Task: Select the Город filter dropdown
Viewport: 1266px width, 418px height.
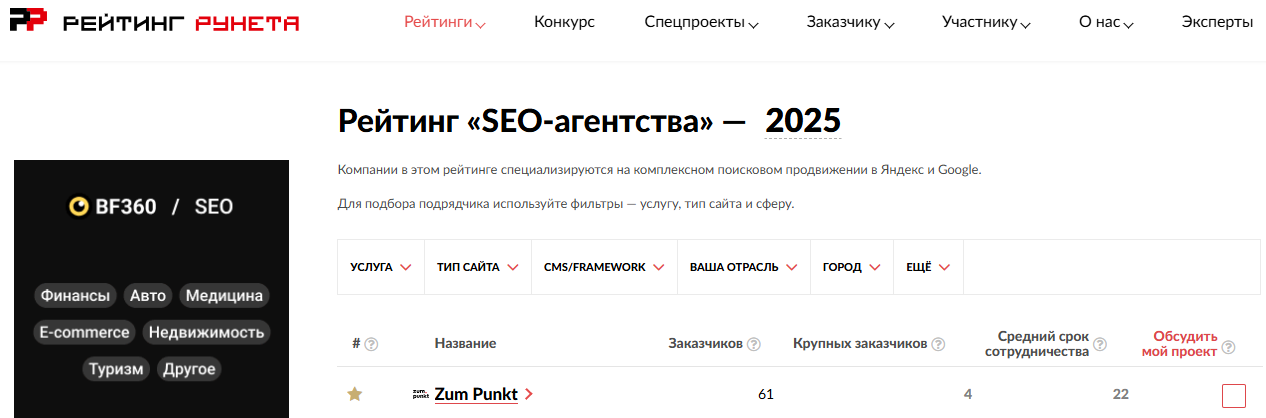Action: (x=851, y=267)
